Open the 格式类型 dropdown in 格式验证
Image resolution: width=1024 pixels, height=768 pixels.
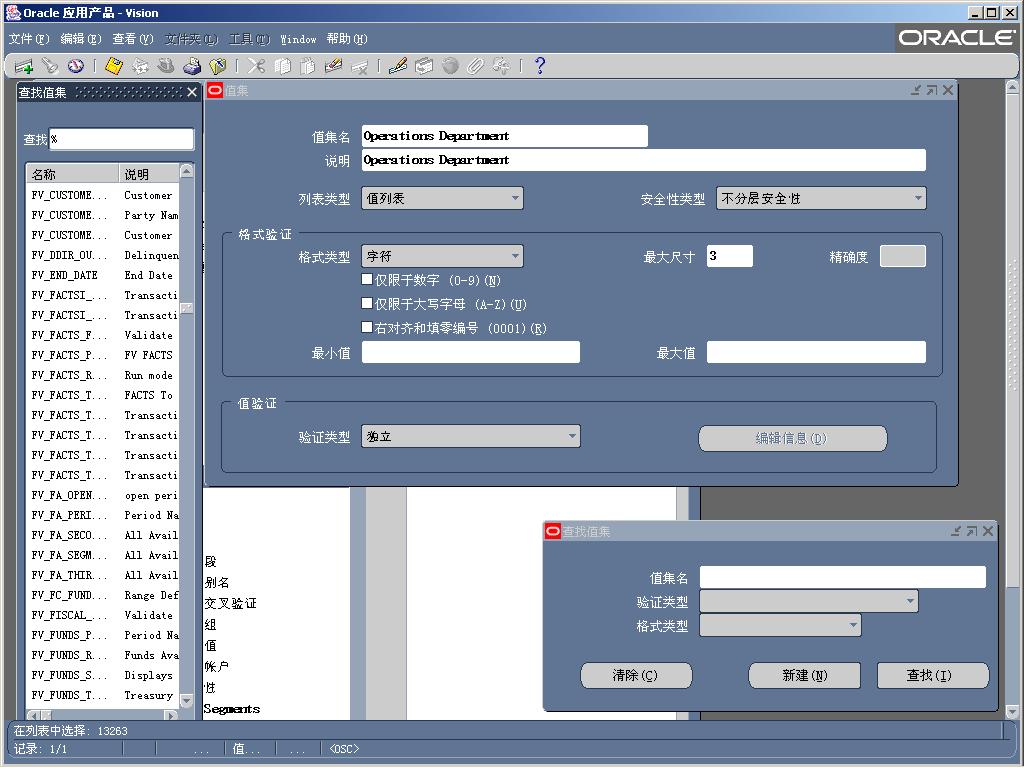442,256
